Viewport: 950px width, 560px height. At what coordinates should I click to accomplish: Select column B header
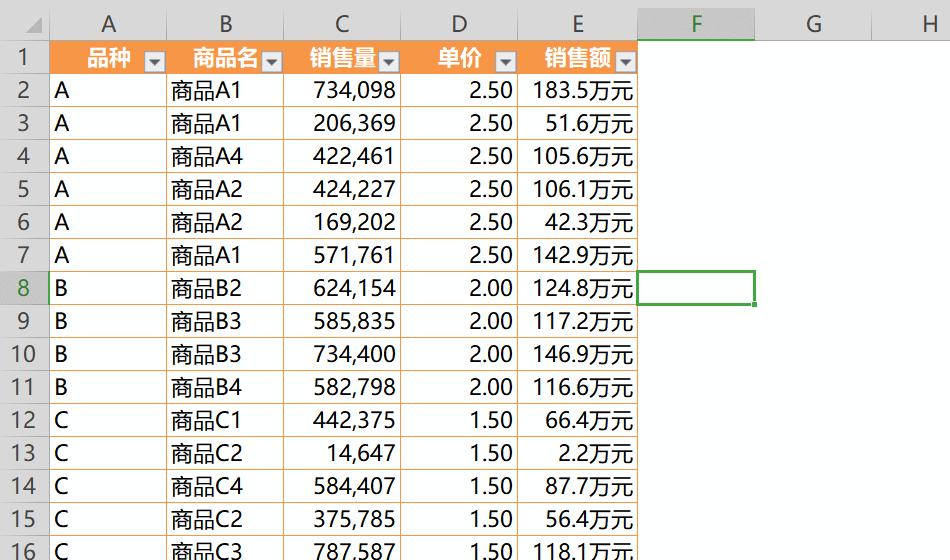(x=225, y=24)
